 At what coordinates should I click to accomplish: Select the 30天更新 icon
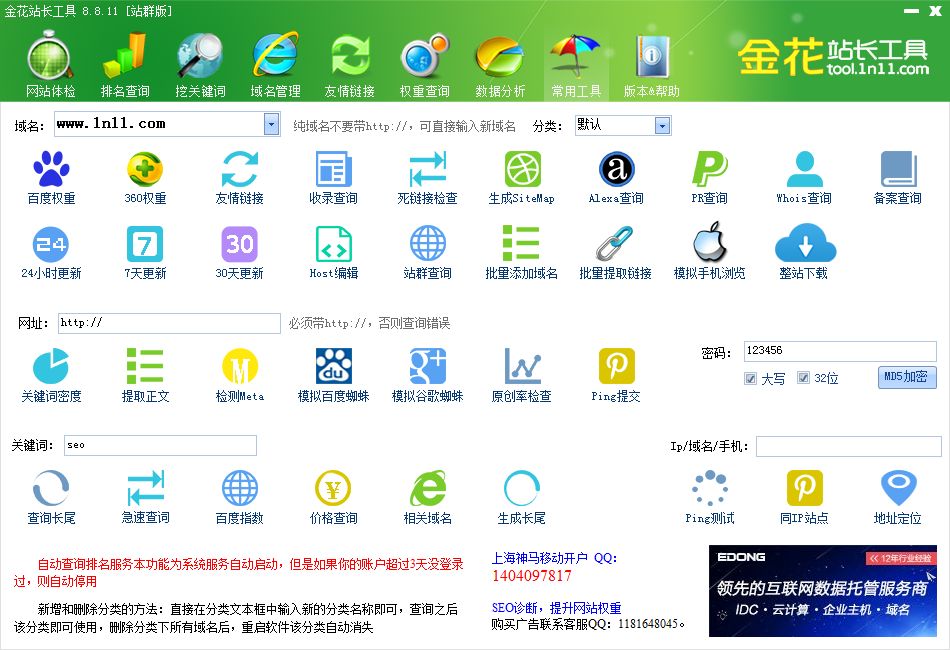tap(239, 244)
